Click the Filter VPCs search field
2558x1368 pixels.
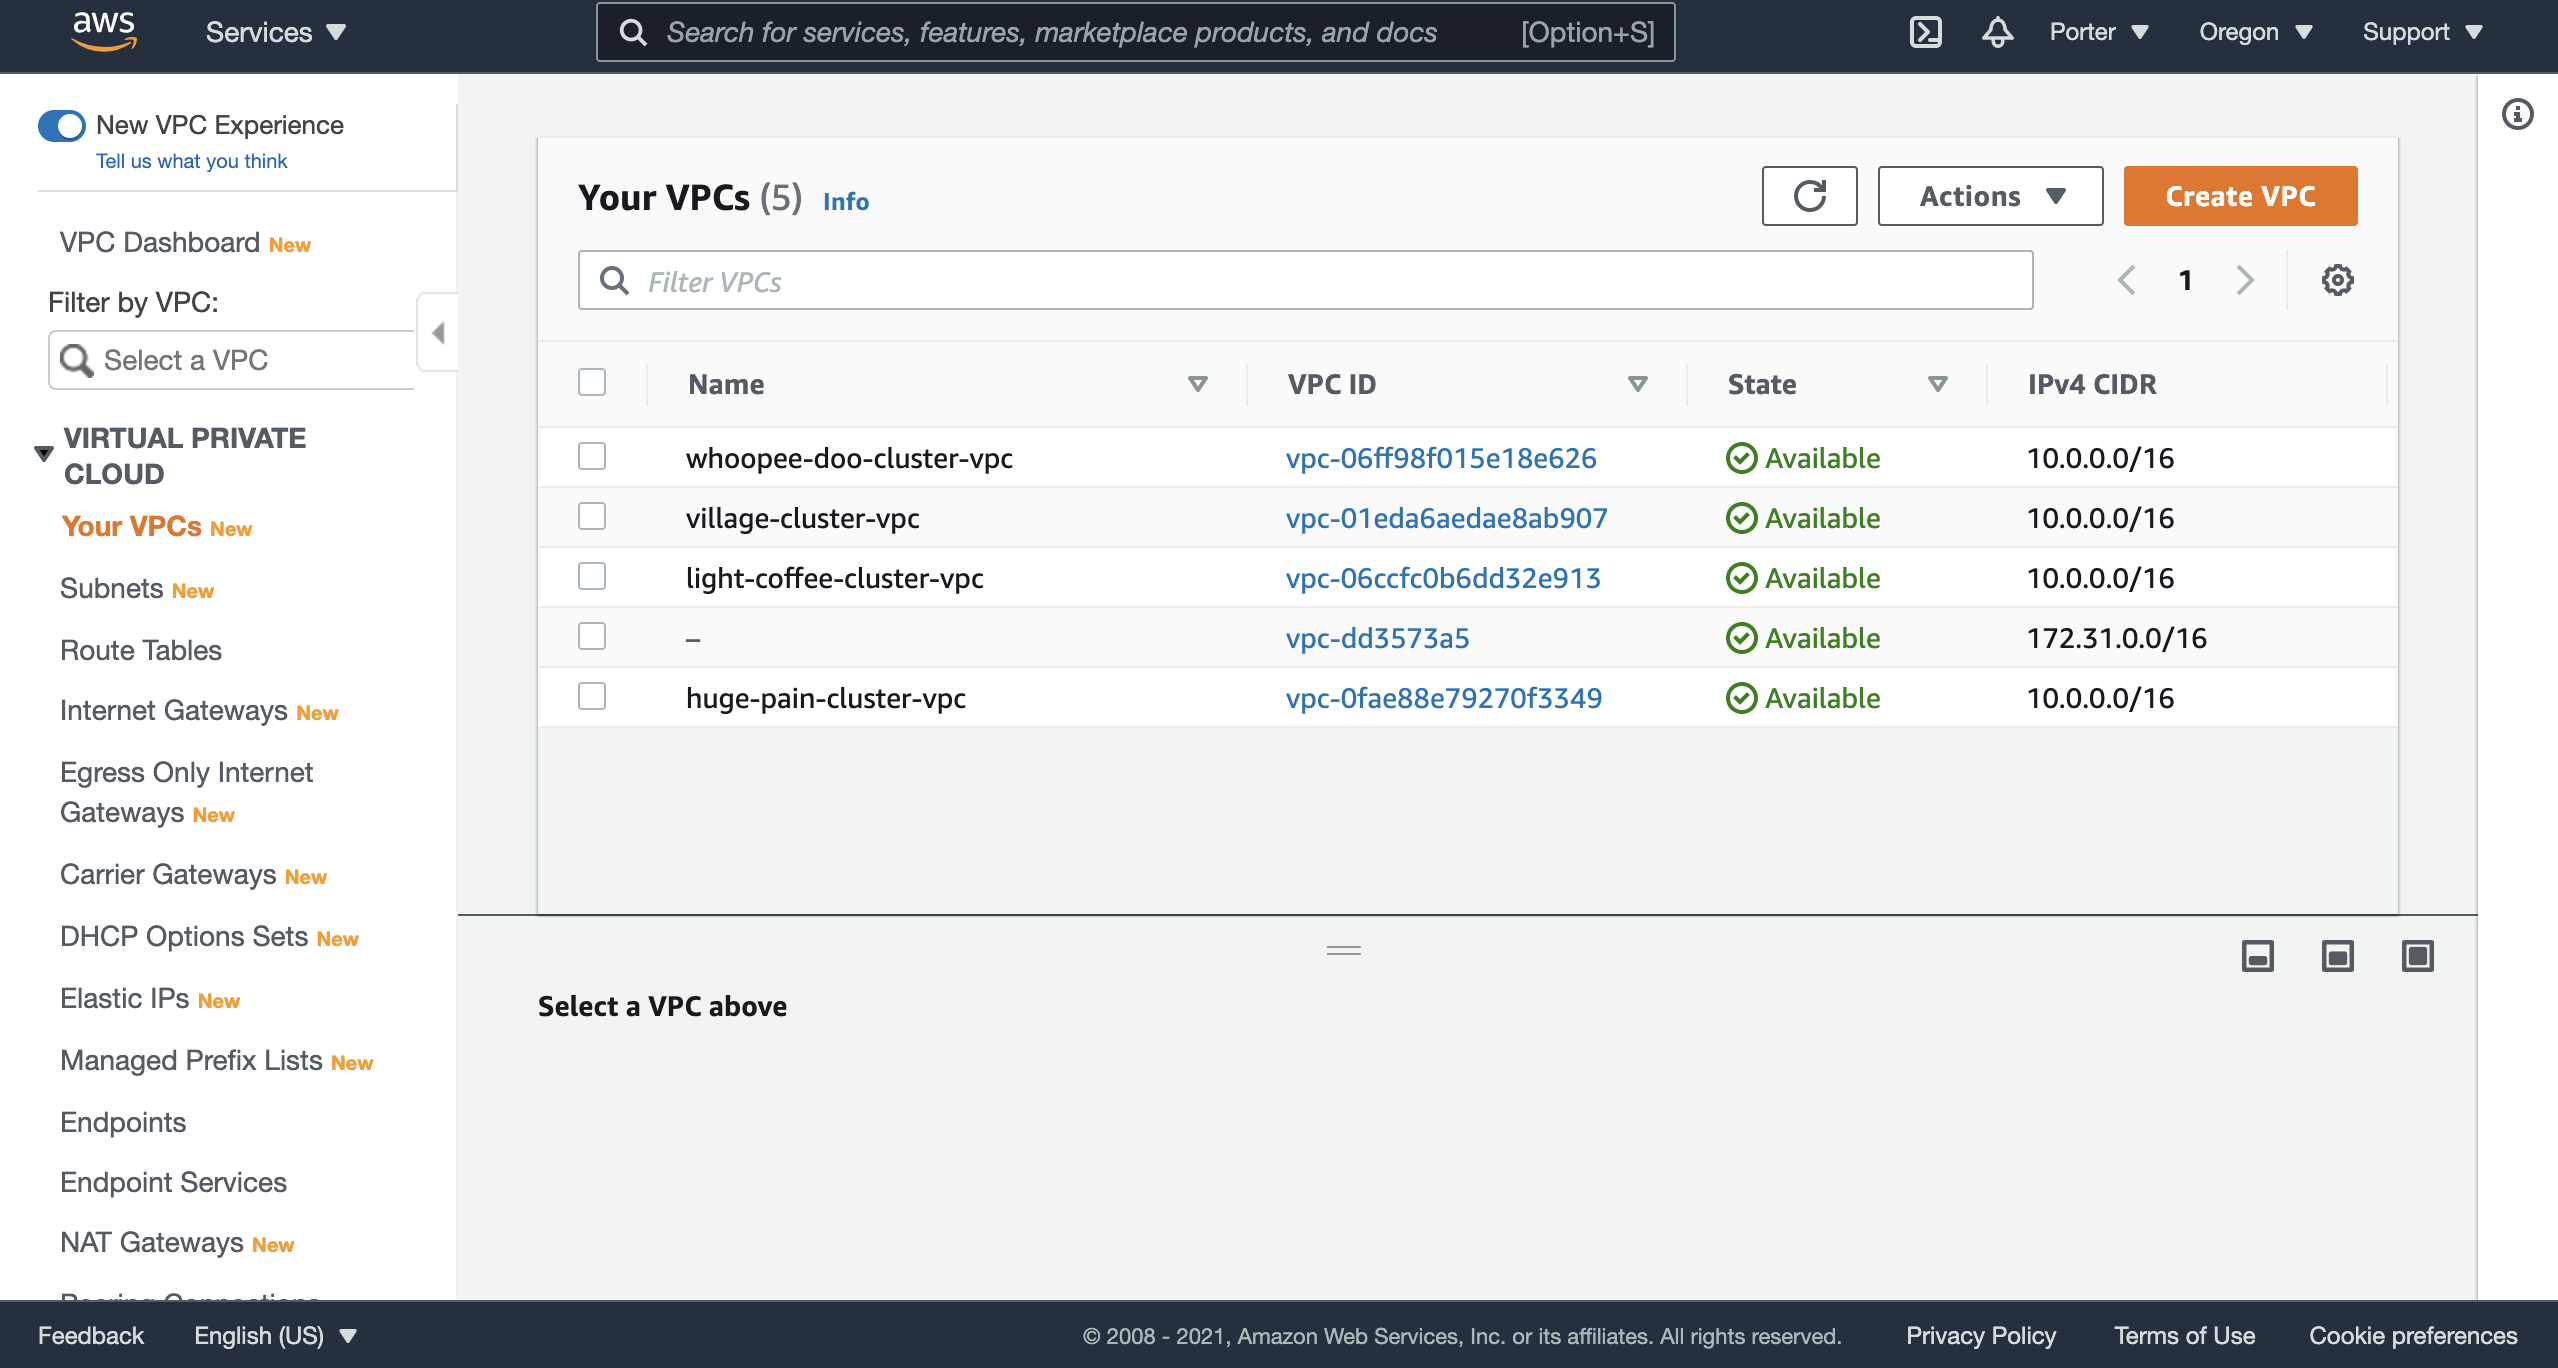click(1305, 281)
